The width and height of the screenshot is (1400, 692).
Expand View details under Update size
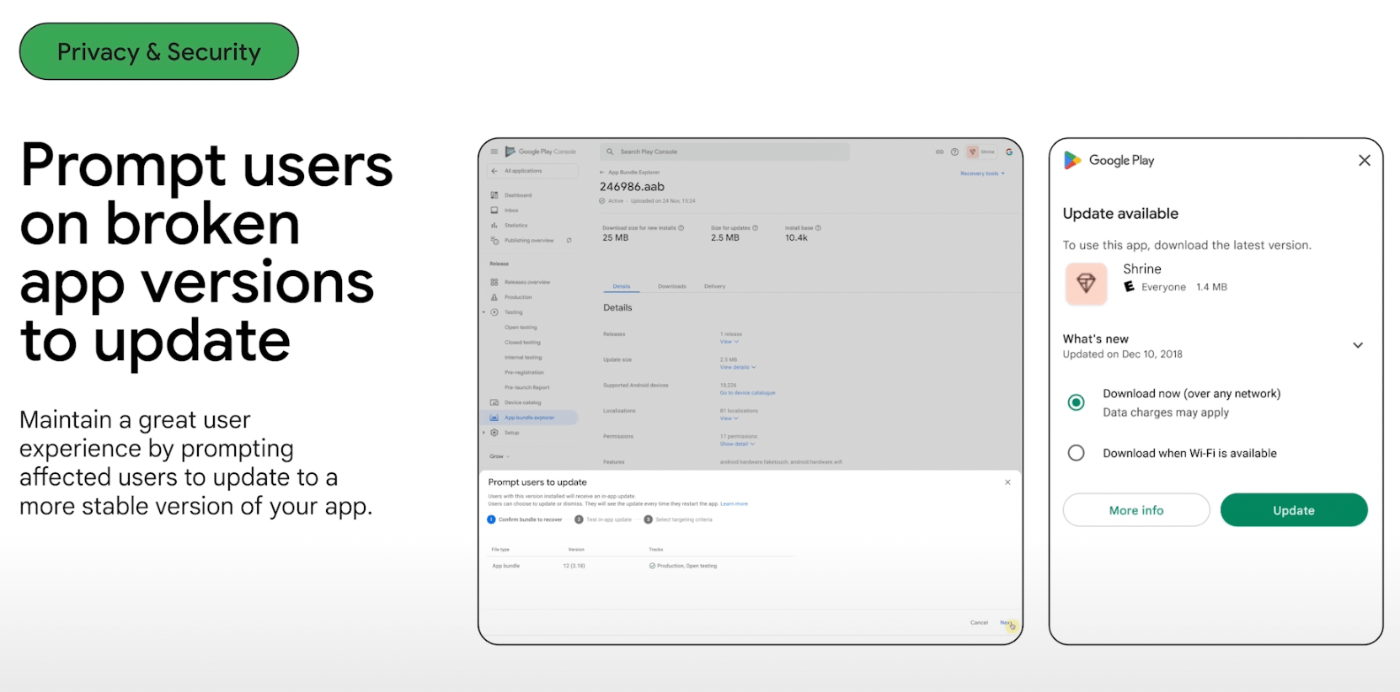[738, 367]
